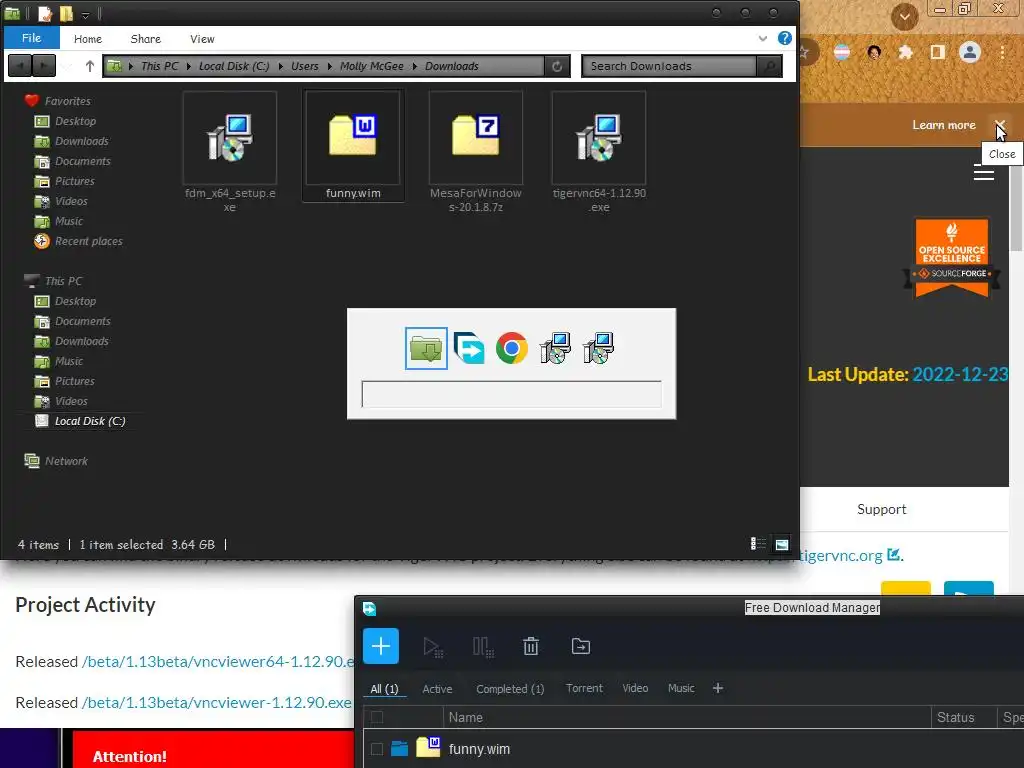Open the Share ribbon tab
This screenshot has width=1024, height=768.
(x=146, y=39)
